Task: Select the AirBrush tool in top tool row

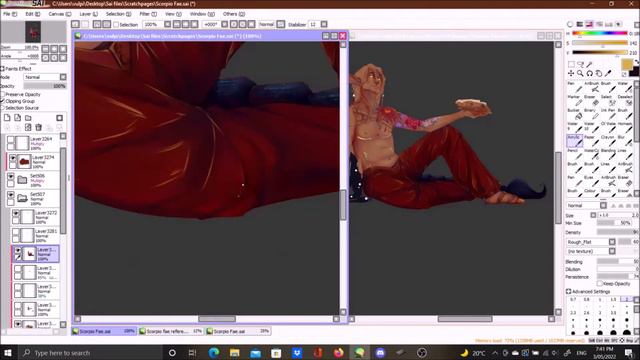Action: point(591,87)
